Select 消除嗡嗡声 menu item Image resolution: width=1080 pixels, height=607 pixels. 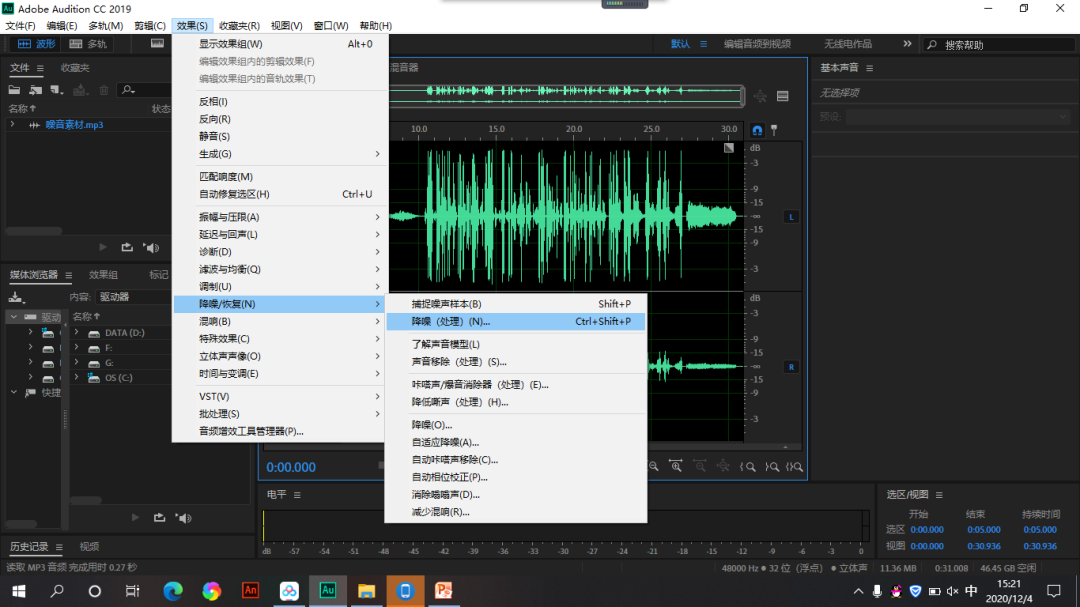click(x=516, y=495)
